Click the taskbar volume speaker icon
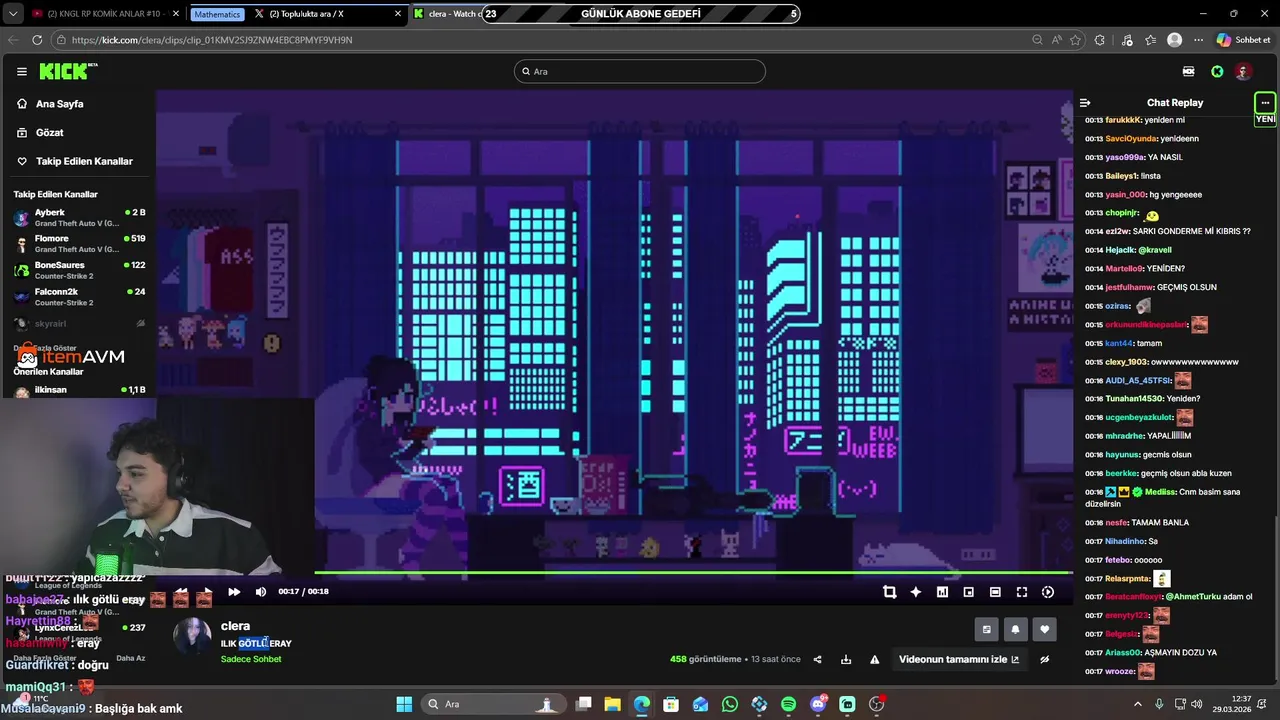1280x720 pixels. [1196, 704]
